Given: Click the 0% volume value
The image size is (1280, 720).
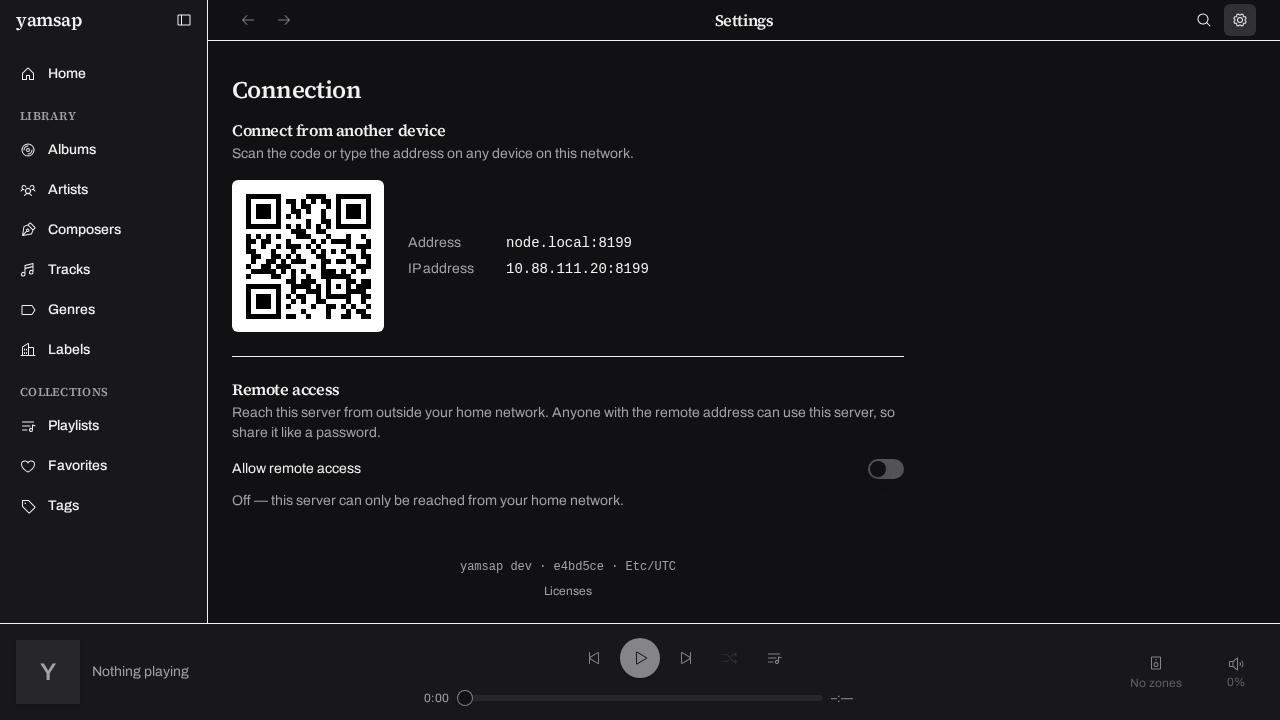Looking at the screenshot, I should pyautogui.click(x=1236, y=683).
